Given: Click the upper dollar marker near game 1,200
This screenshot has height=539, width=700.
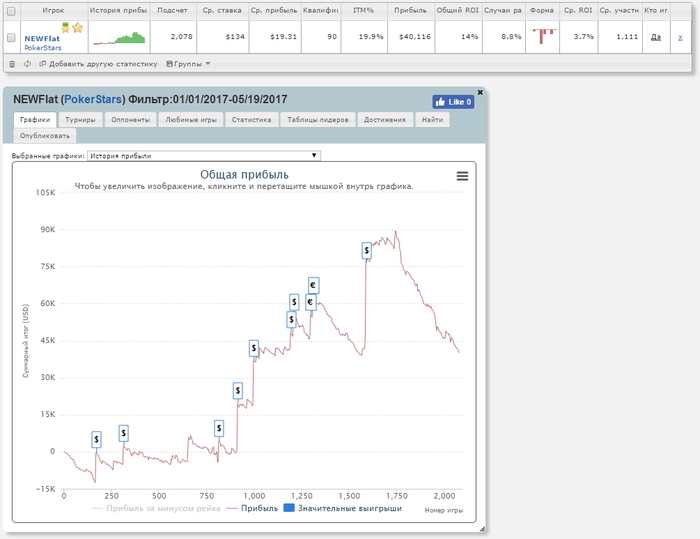Looking at the screenshot, I should 294,302.
